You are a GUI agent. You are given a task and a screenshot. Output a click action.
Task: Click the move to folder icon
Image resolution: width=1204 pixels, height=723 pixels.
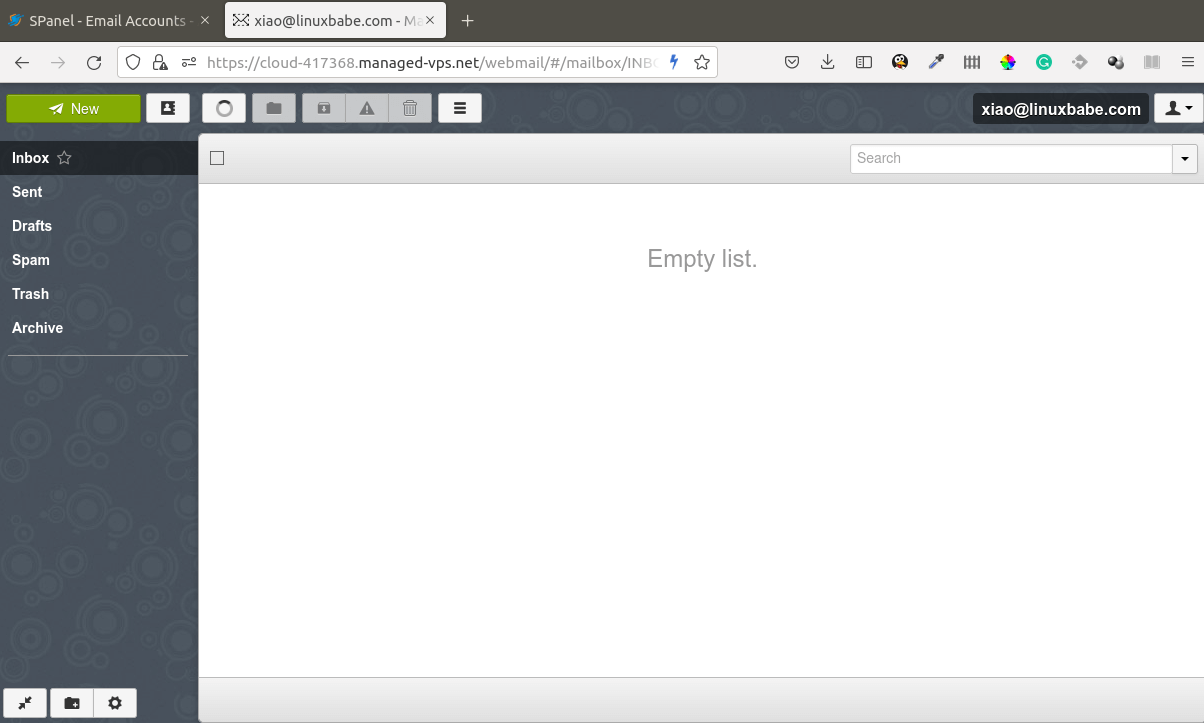click(x=274, y=108)
